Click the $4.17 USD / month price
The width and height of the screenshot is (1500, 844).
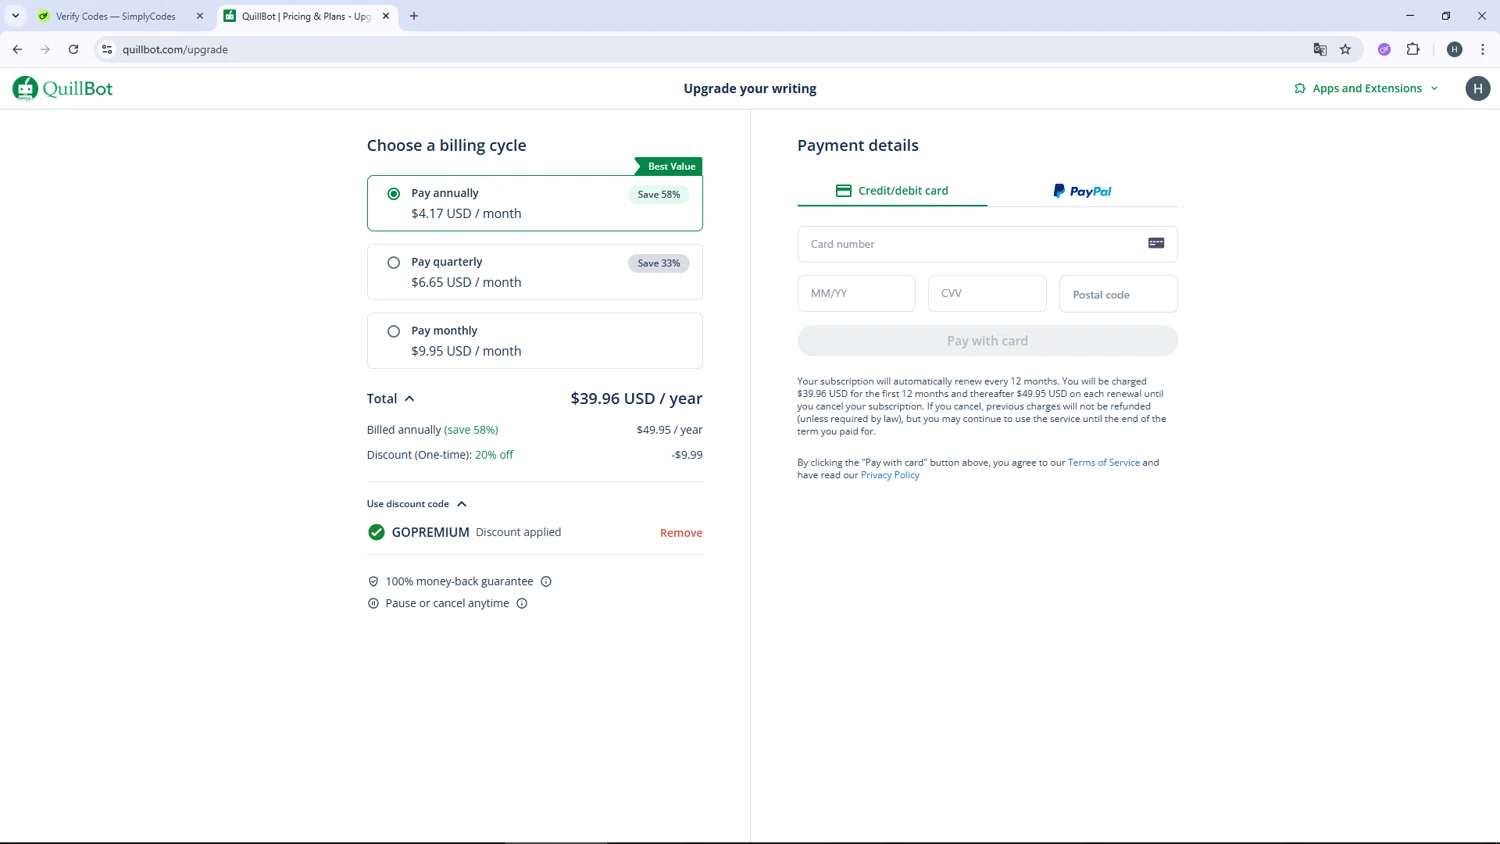pyautogui.click(x=466, y=214)
